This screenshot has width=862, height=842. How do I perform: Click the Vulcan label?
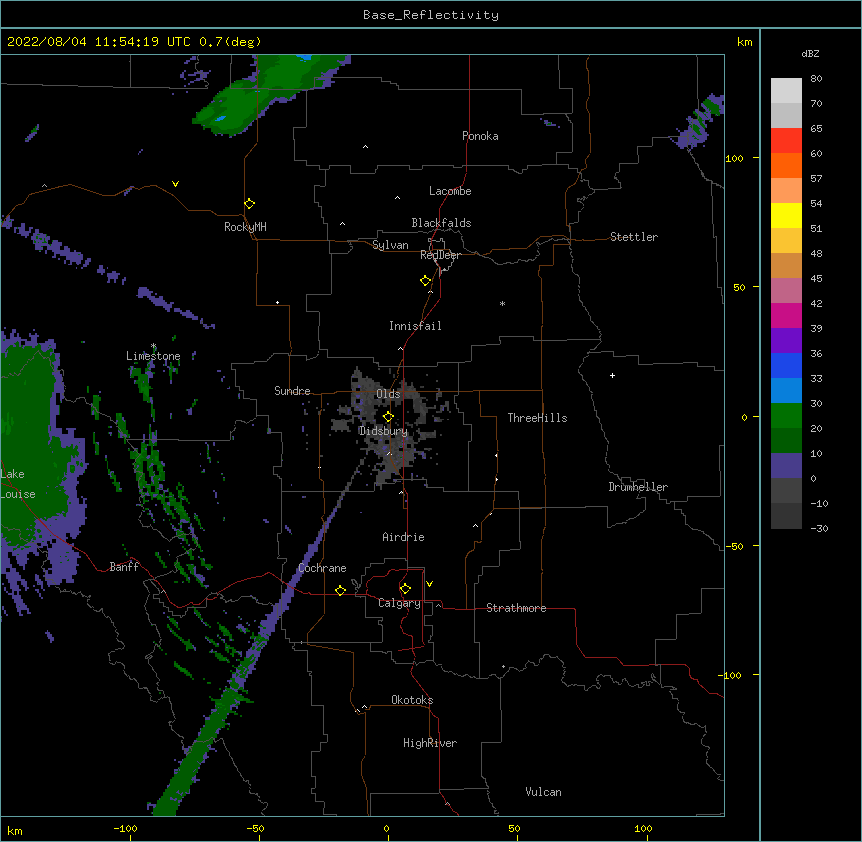[x=543, y=792]
